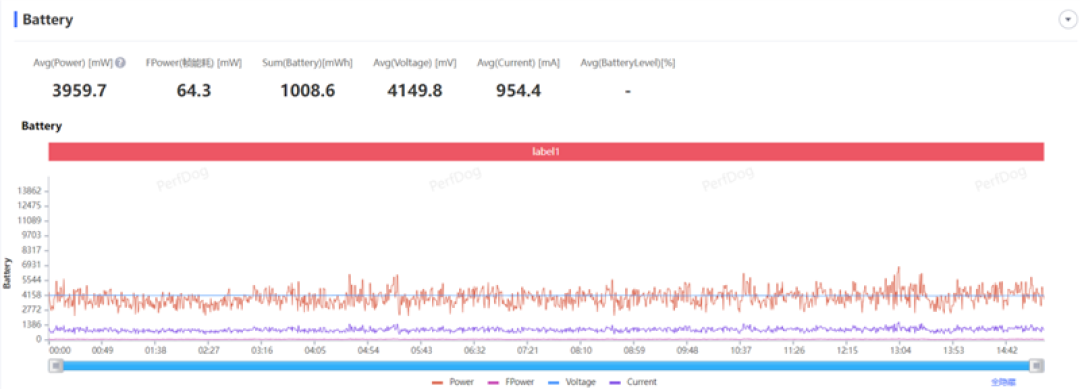Toggle the Power series in the legend
Screen dimensions: 1080x389
click(x=453, y=381)
